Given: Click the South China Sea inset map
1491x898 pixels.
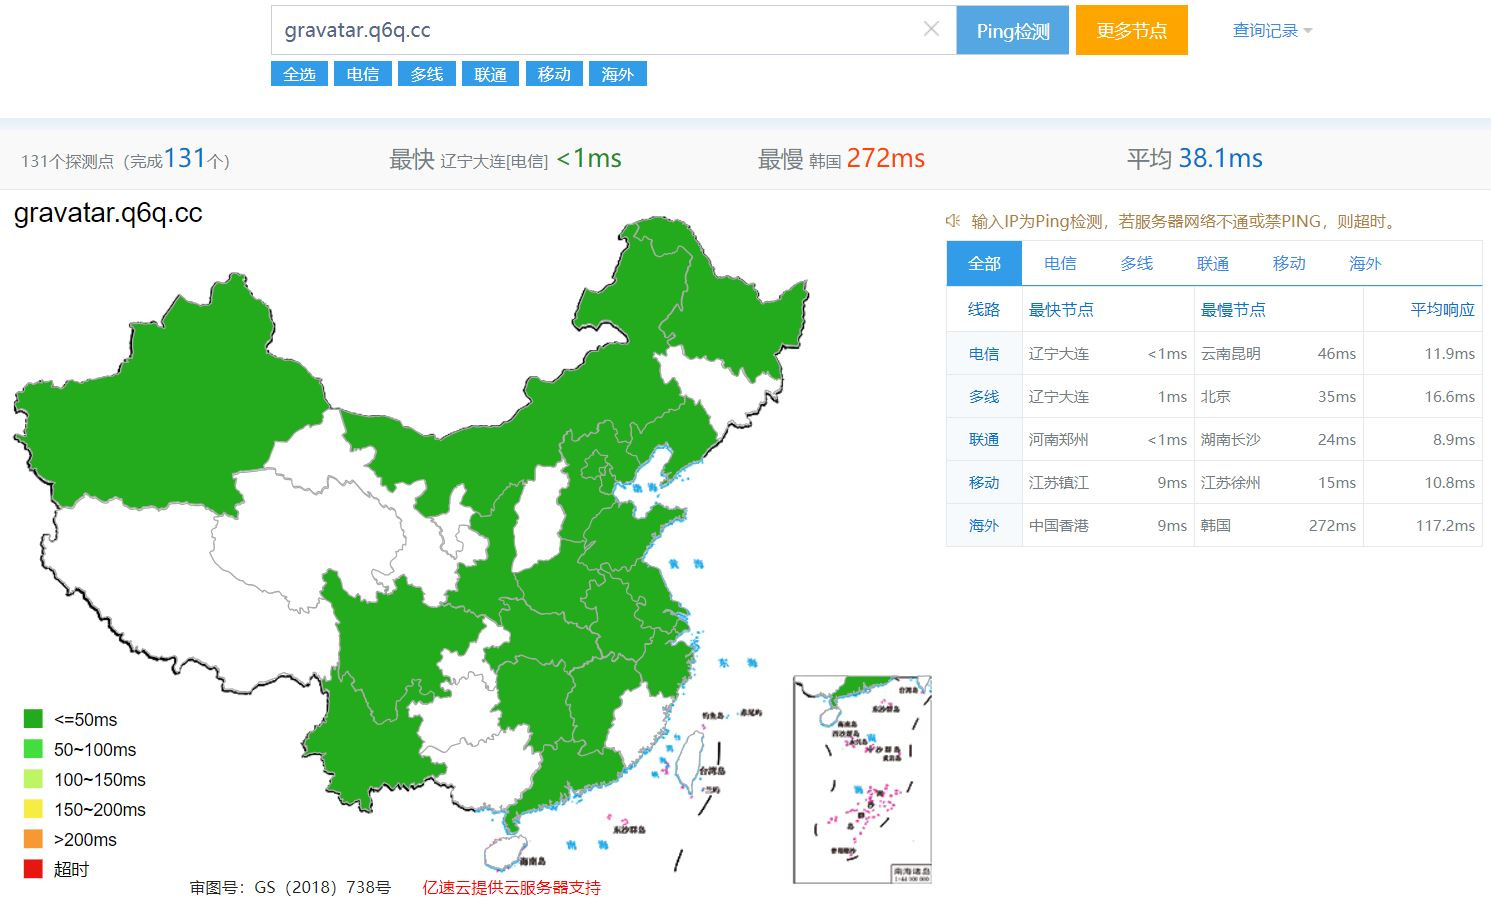Looking at the screenshot, I should coord(862,780).
